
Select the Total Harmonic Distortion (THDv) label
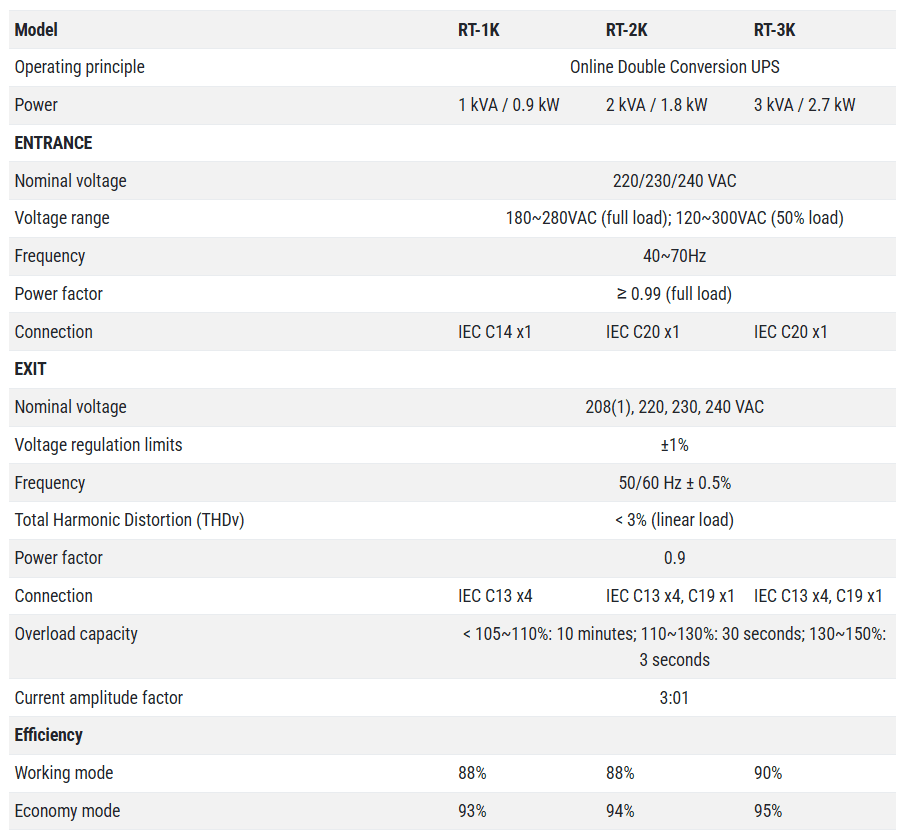(x=129, y=520)
